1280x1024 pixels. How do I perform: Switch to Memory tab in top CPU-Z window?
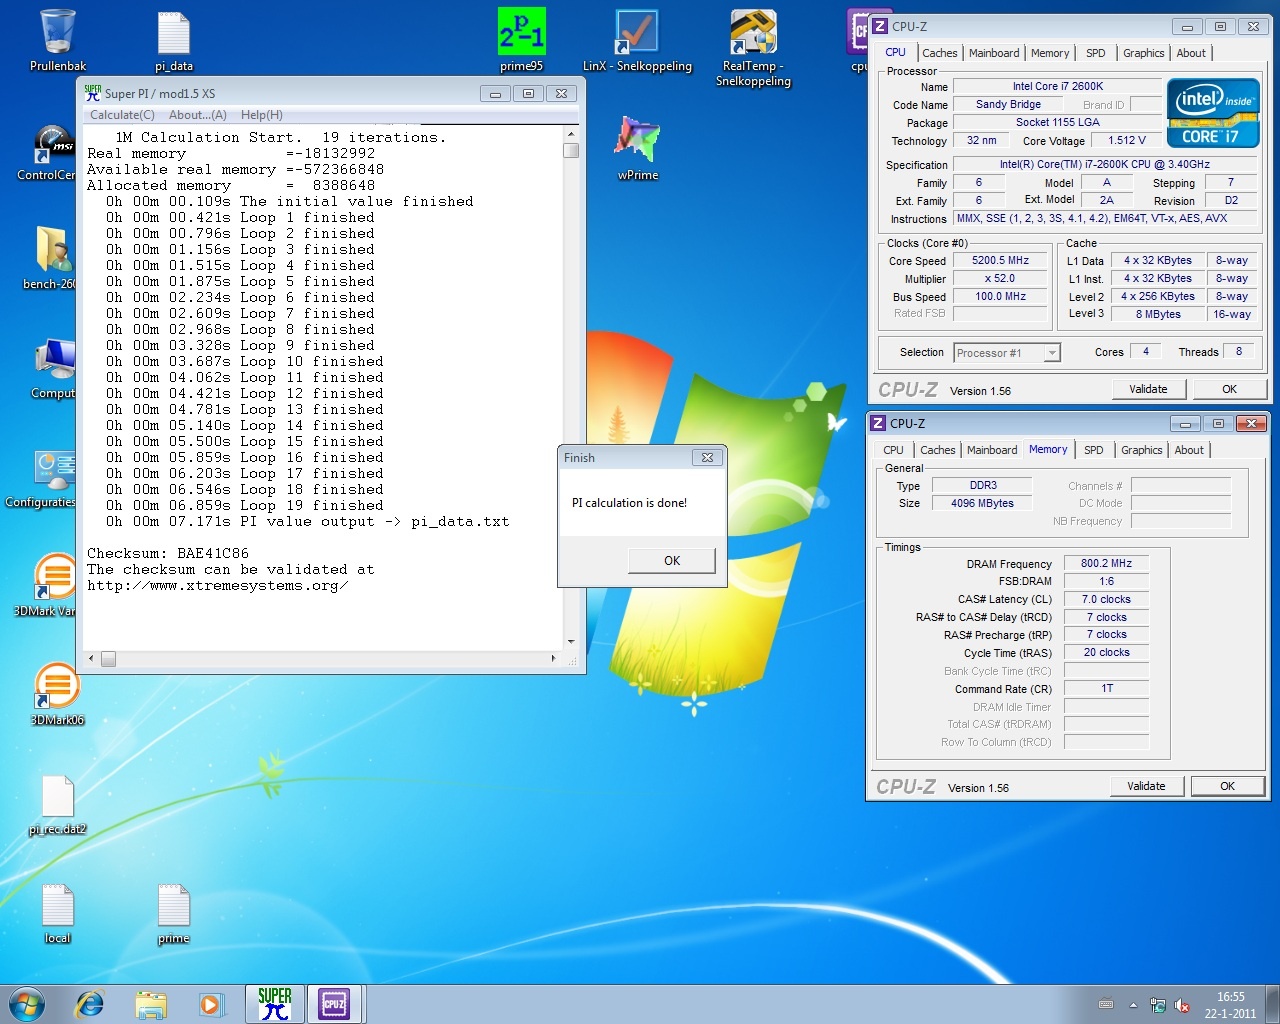(x=1050, y=53)
